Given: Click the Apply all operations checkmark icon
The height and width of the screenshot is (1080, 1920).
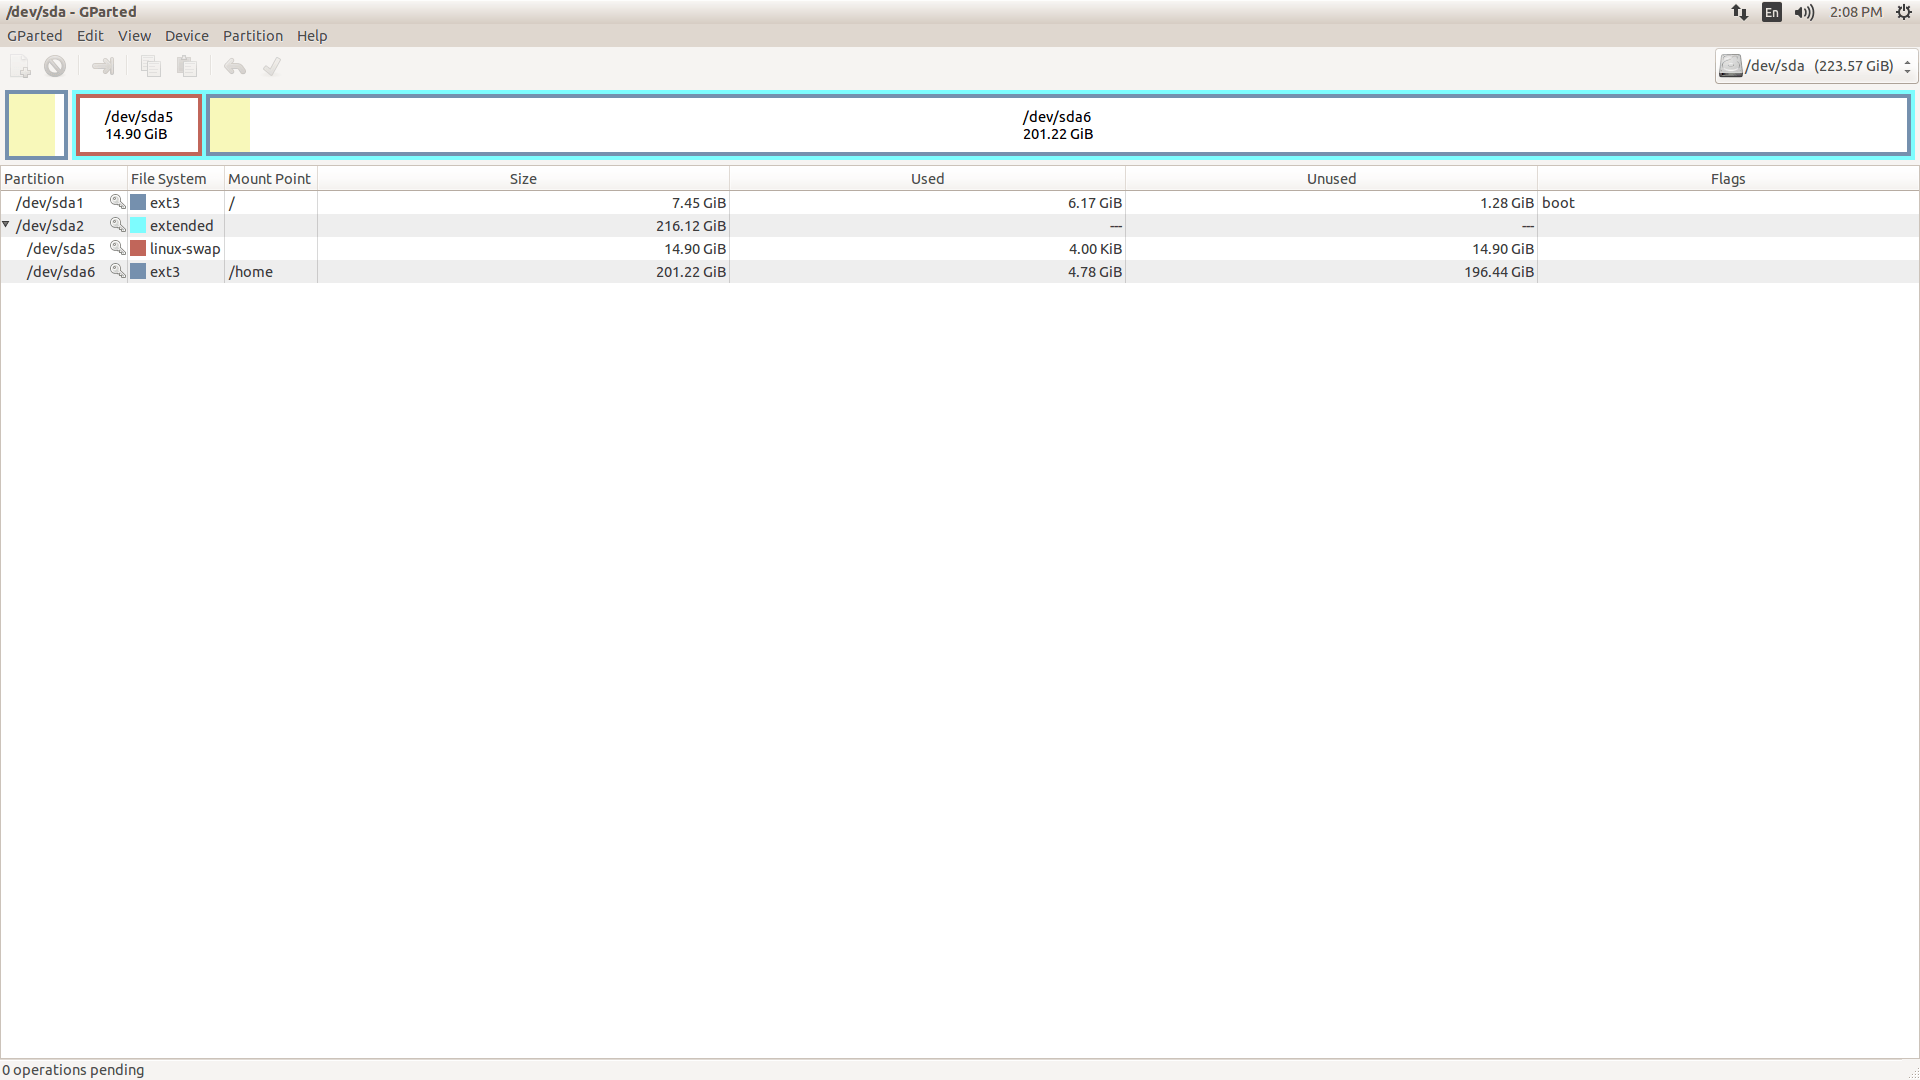Looking at the screenshot, I should point(271,67).
